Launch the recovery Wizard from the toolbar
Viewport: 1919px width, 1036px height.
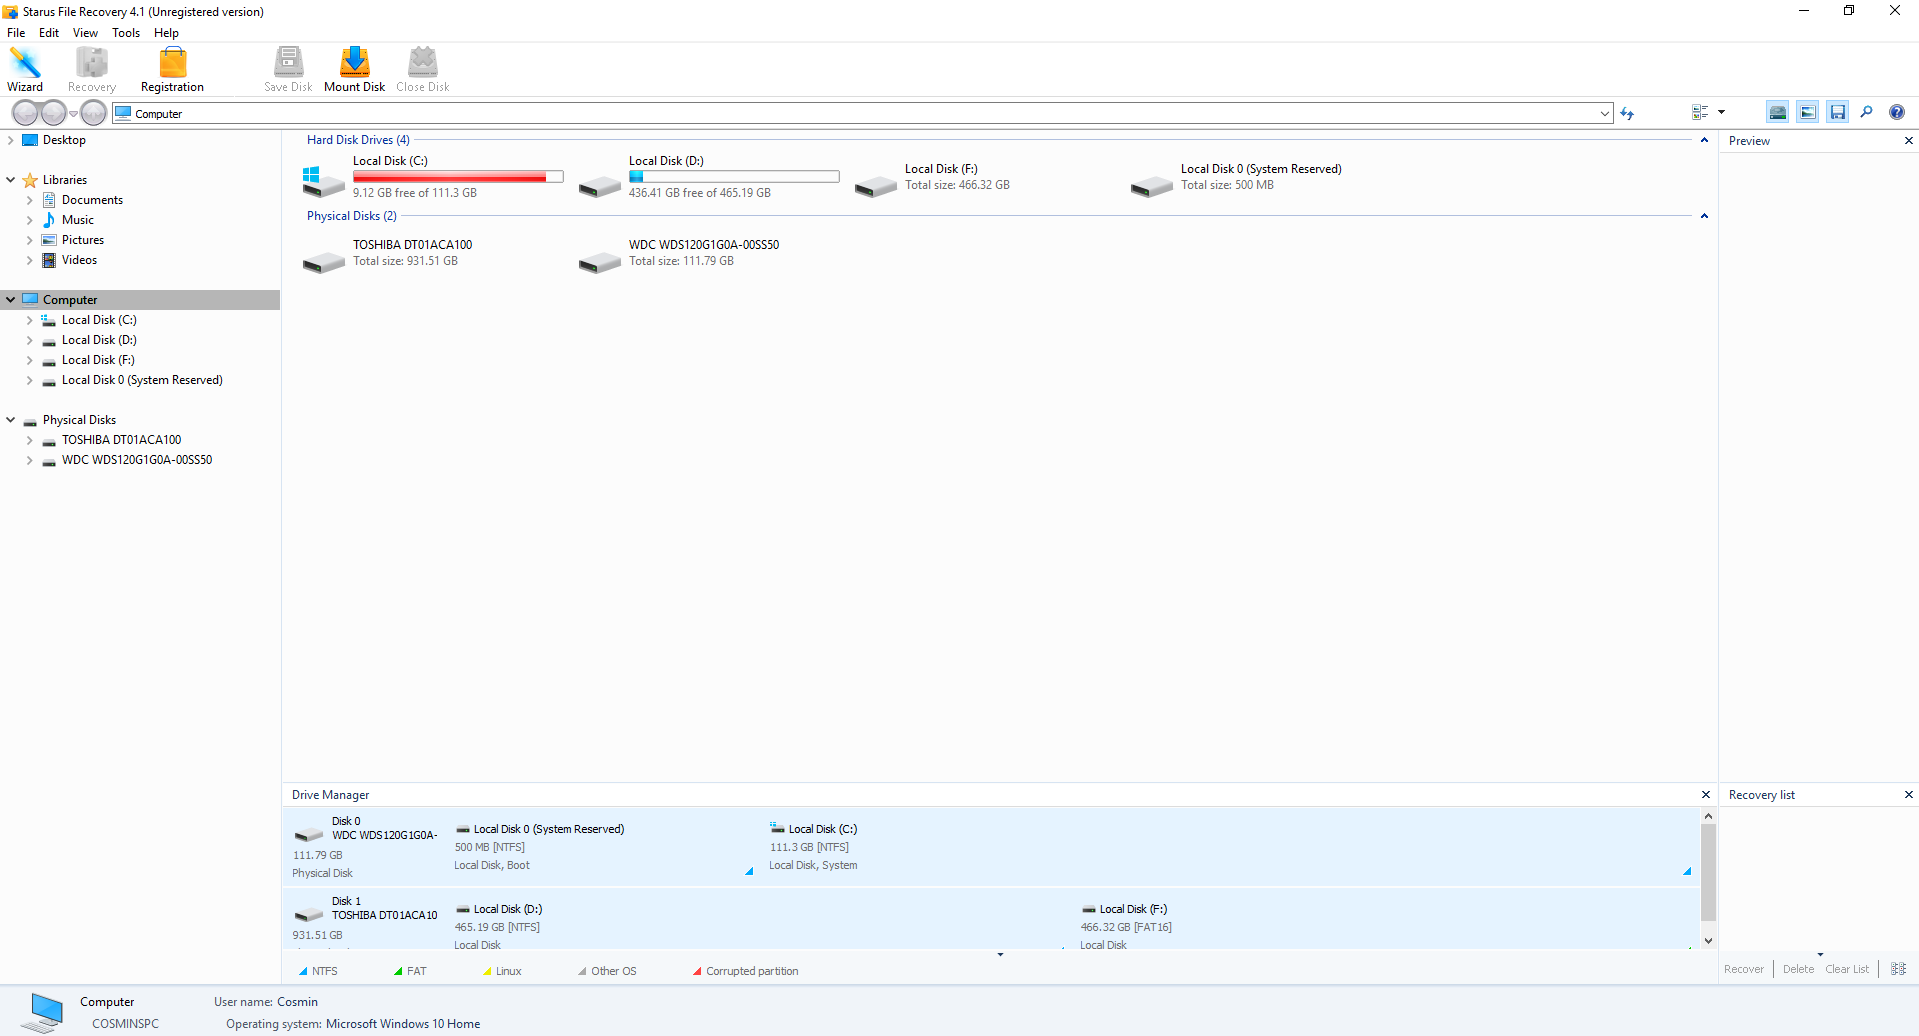[25, 69]
